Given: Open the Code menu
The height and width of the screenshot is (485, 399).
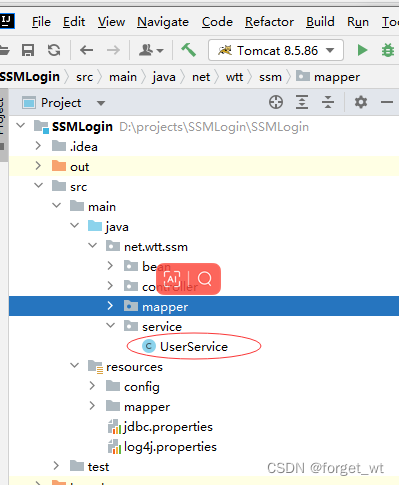Looking at the screenshot, I should click(x=217, y=22).
